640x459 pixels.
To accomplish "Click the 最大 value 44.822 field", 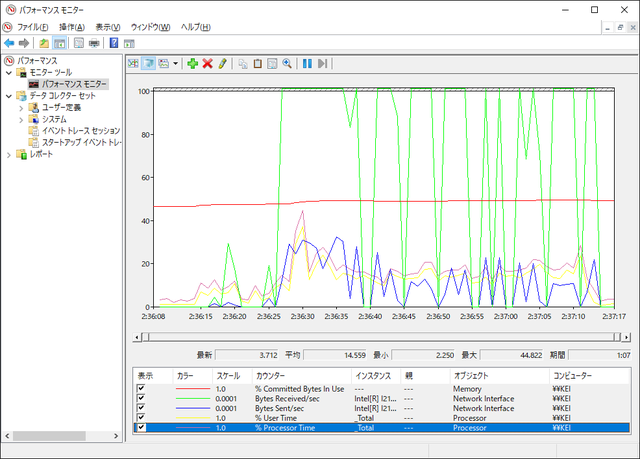I will [x=511, y=355].
